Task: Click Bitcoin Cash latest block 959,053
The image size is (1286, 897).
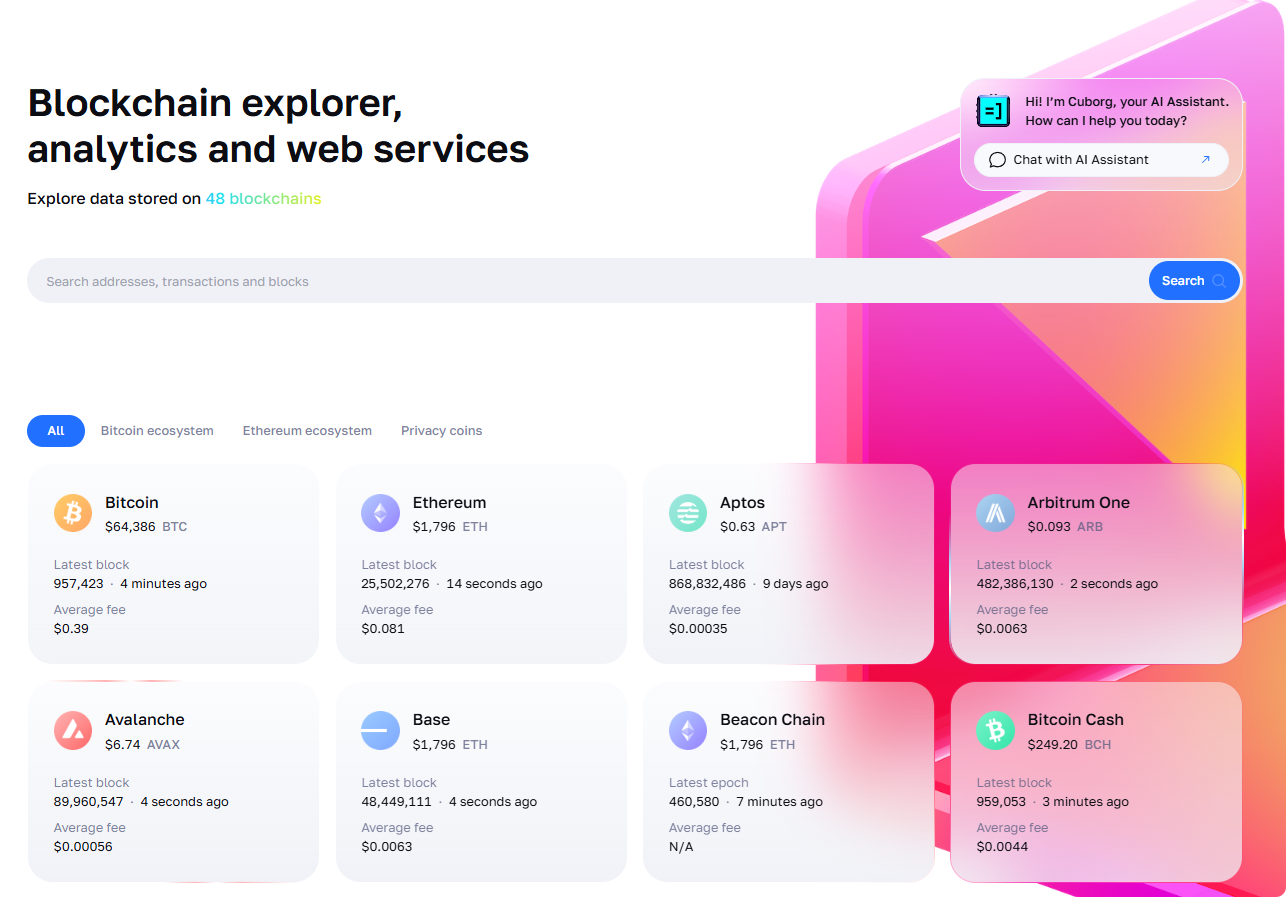Action: 1001,802
